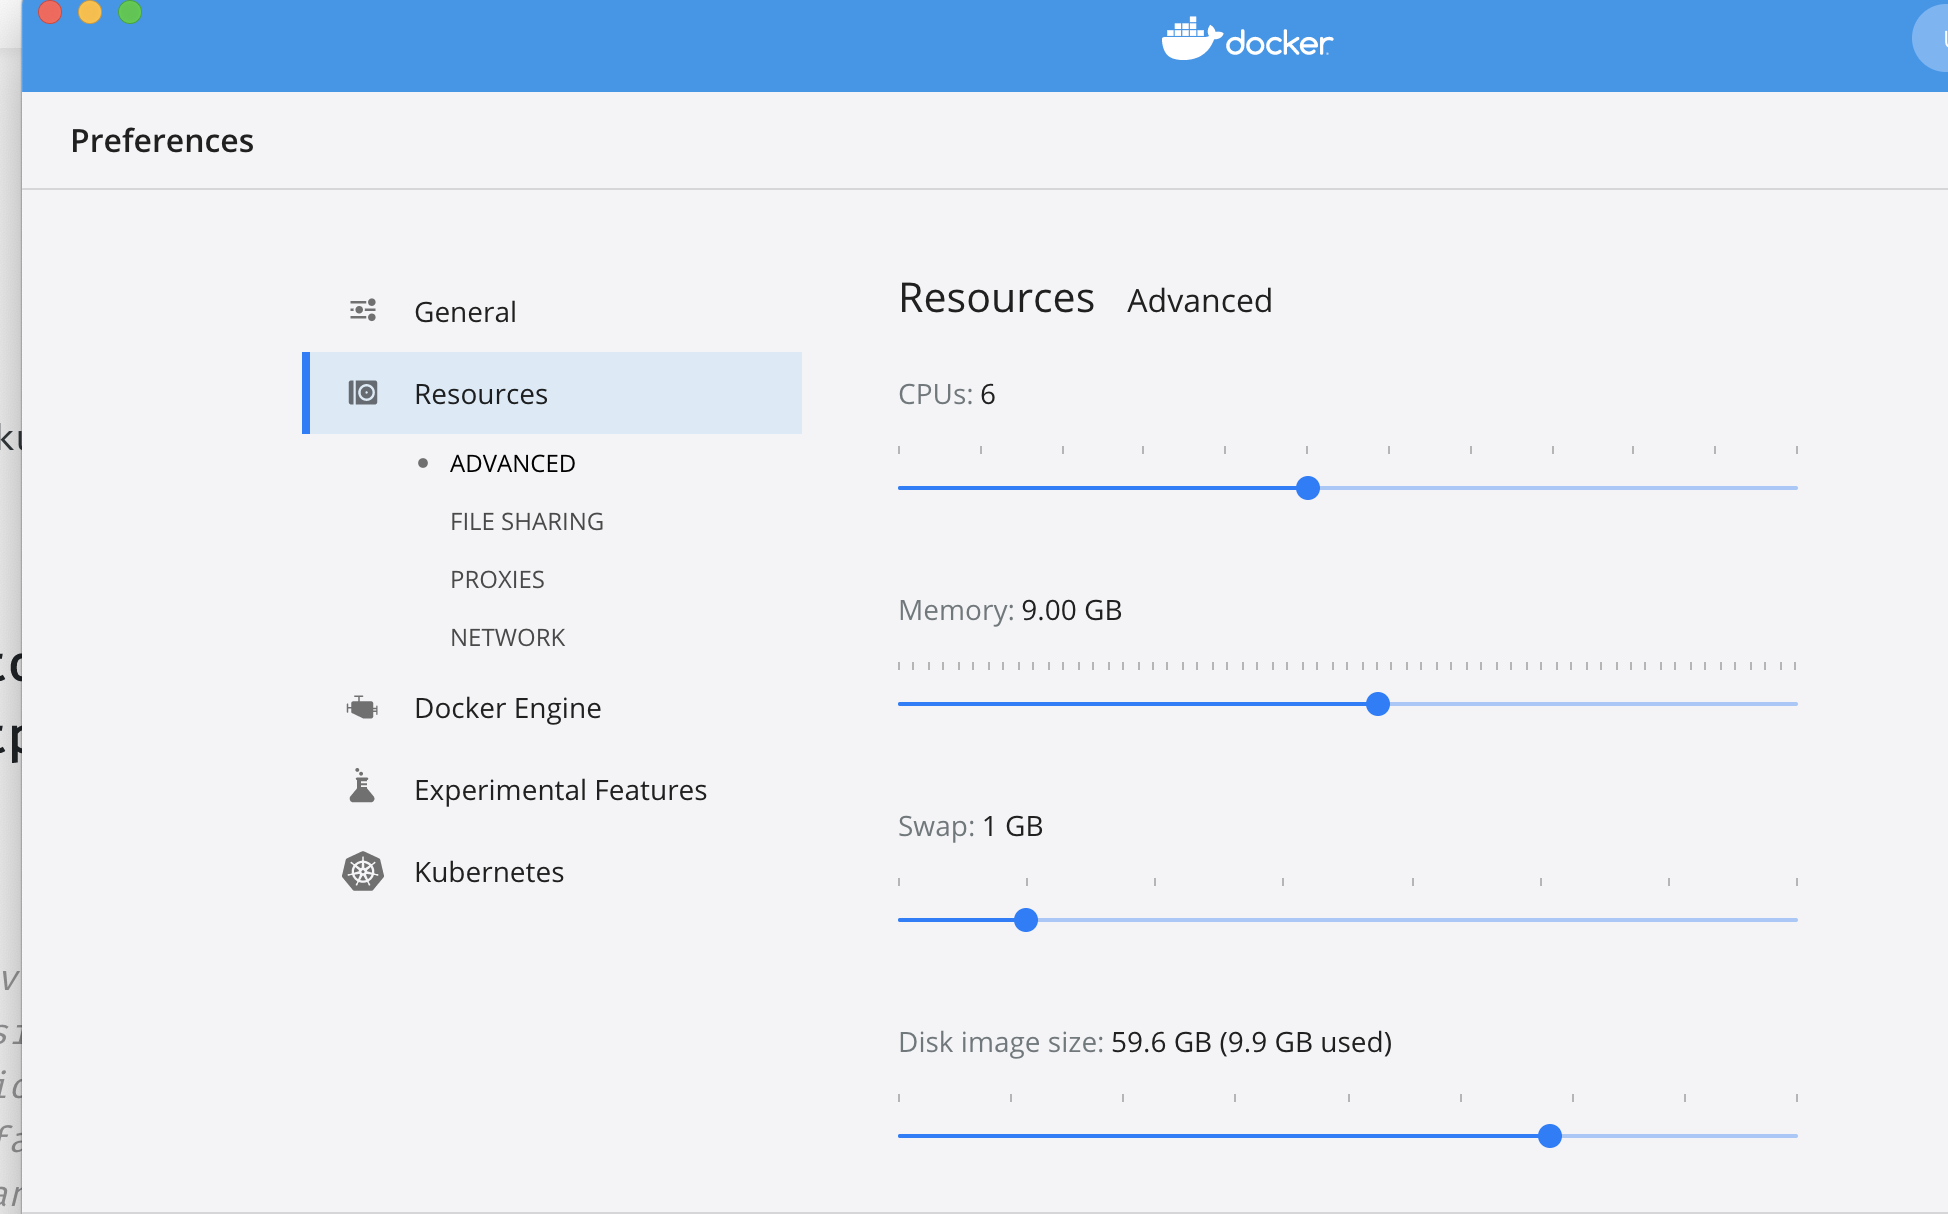The height and width of the screenshot is (1214, 1948).
Task: Click the Kubernetes wheel icon
Action: (x=362, y=872)
